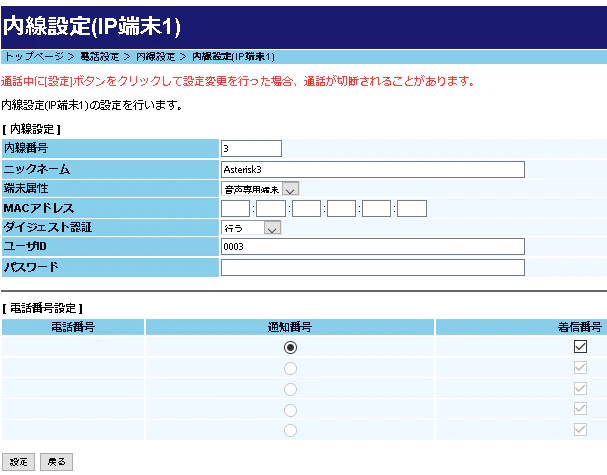Screen dimensions: 607x475
Task: Click the empty パスワード field
Action: pos(373,268)
